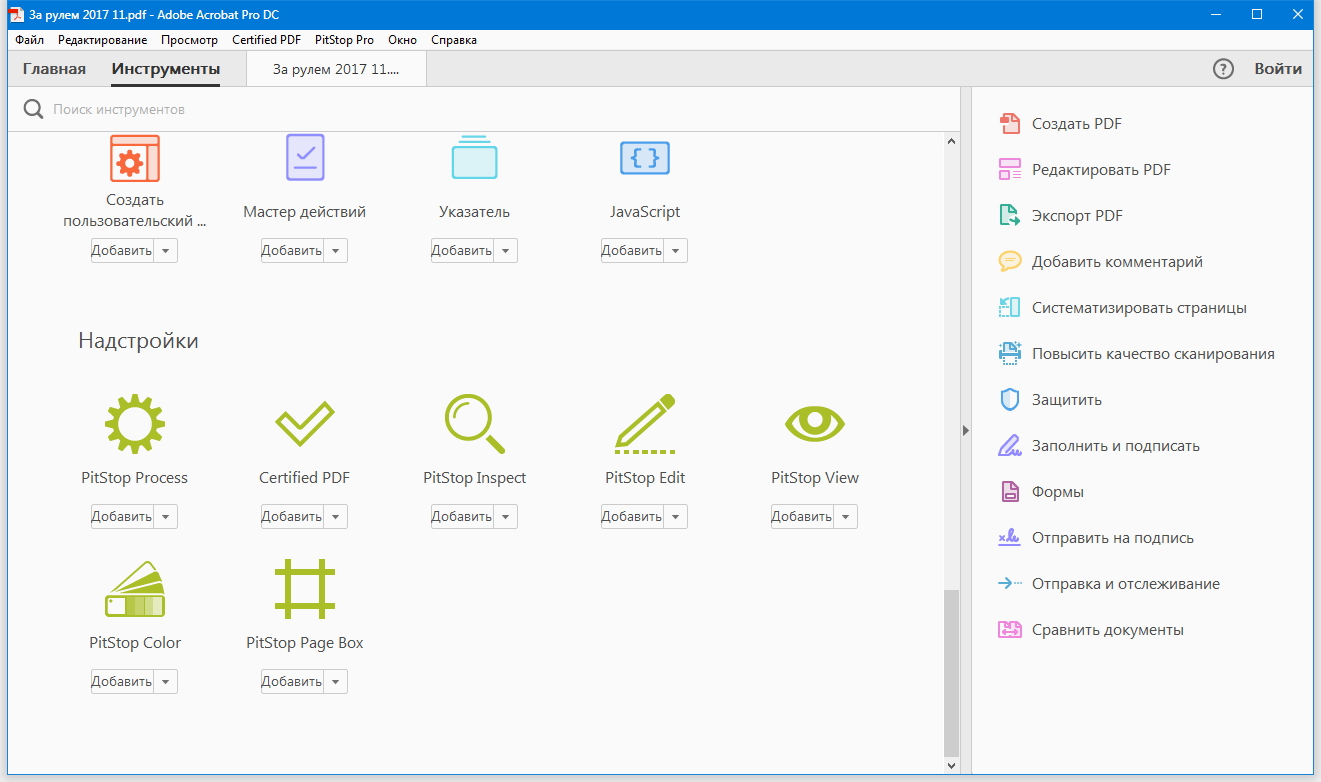Select Редактировать PDF in the right pane
Viewport: 1321px width, 782px height.
click(x=1084, y=170)
